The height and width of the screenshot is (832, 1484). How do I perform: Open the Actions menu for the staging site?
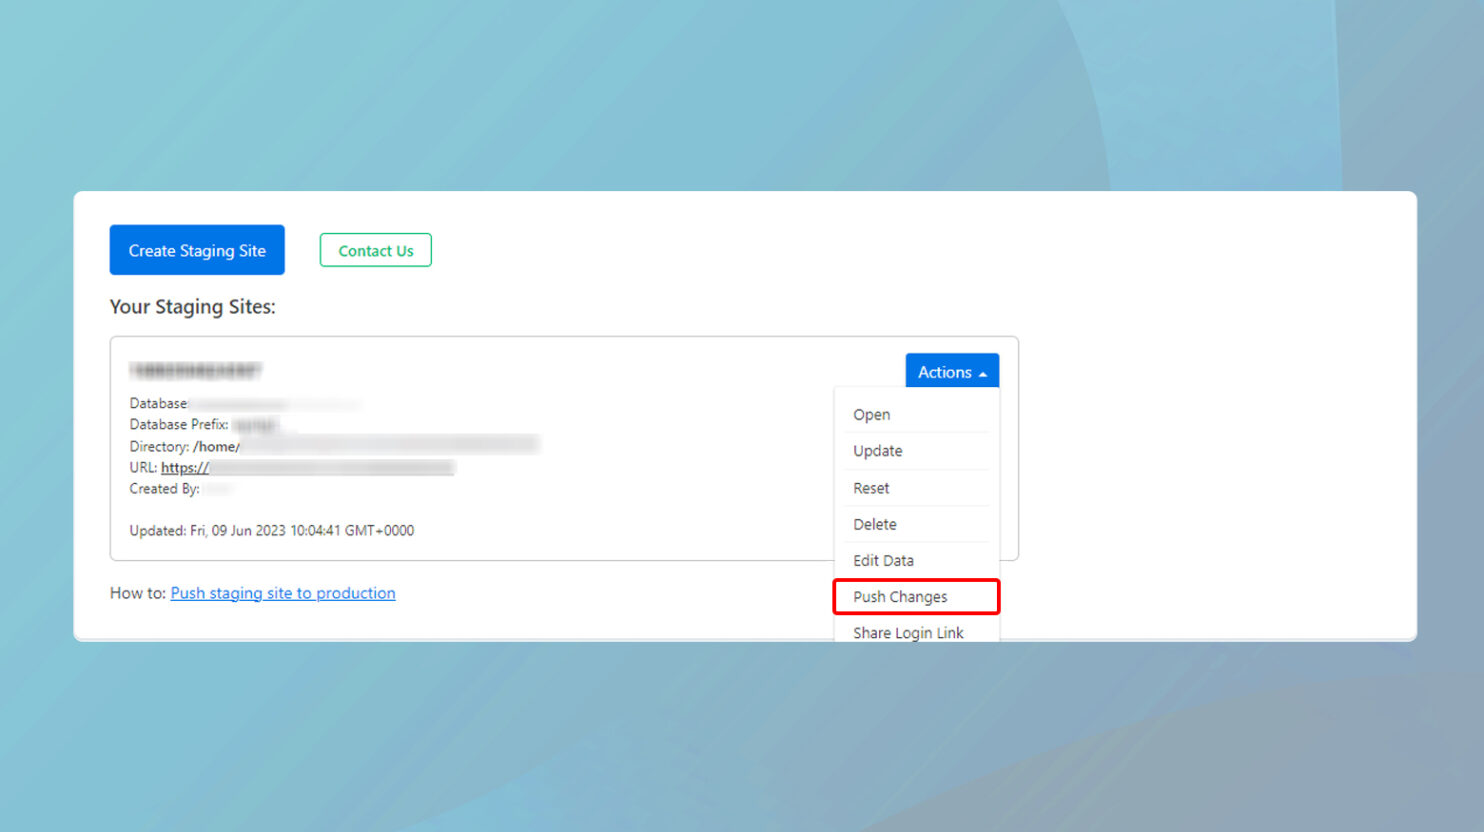[x=951, y=371]
